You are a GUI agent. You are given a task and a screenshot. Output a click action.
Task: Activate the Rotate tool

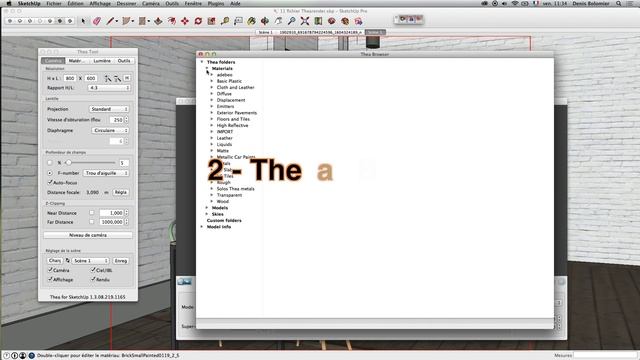click(198, 21)
